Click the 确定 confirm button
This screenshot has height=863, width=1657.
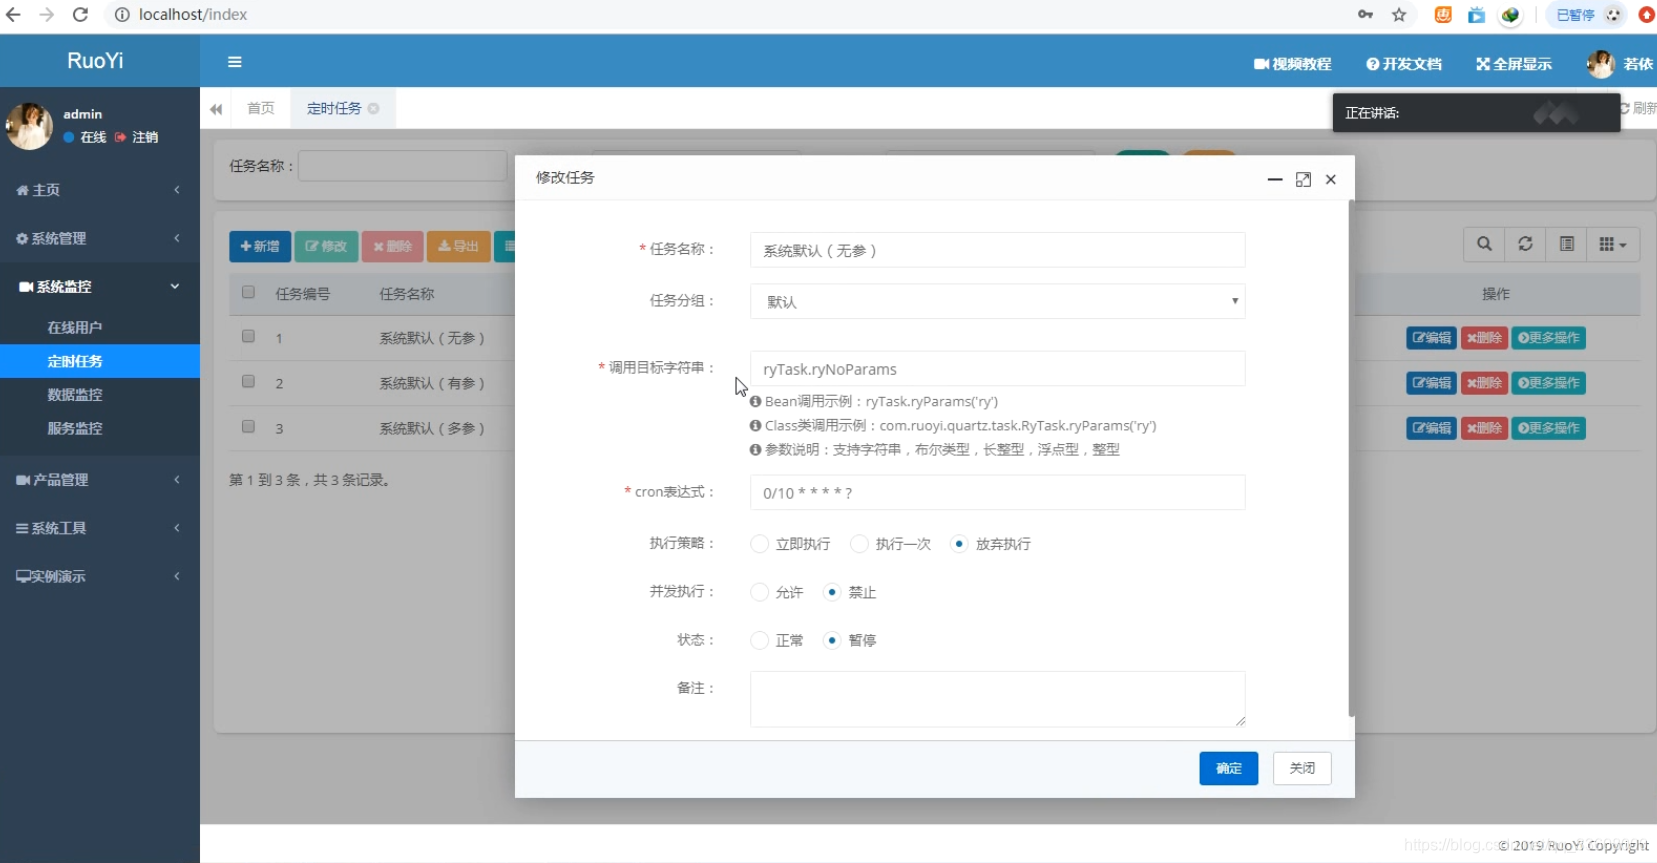pos(1228,768)
